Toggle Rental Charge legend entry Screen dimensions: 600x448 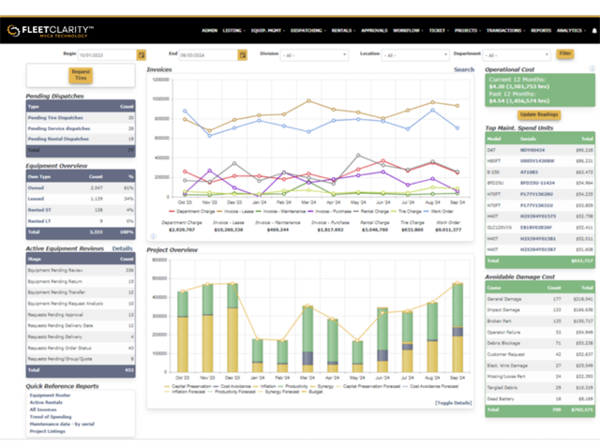(x=371, y=211)
